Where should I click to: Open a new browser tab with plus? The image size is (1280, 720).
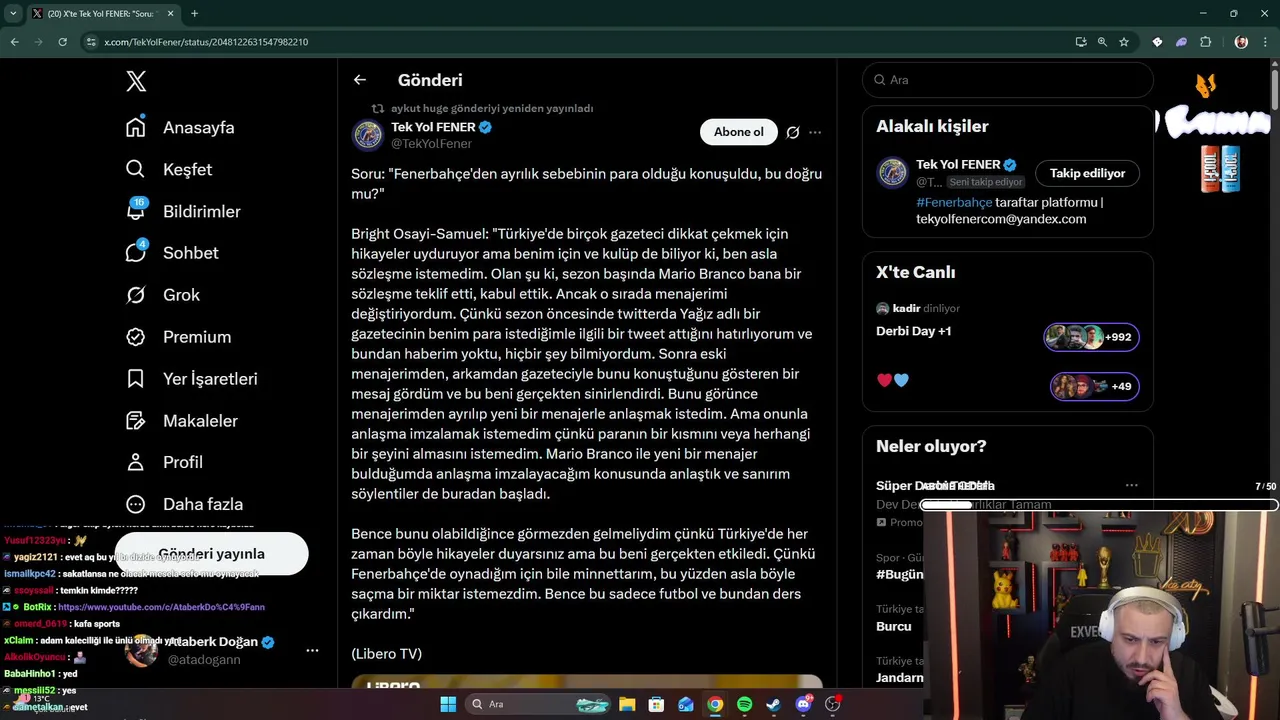tap(194, 13)
